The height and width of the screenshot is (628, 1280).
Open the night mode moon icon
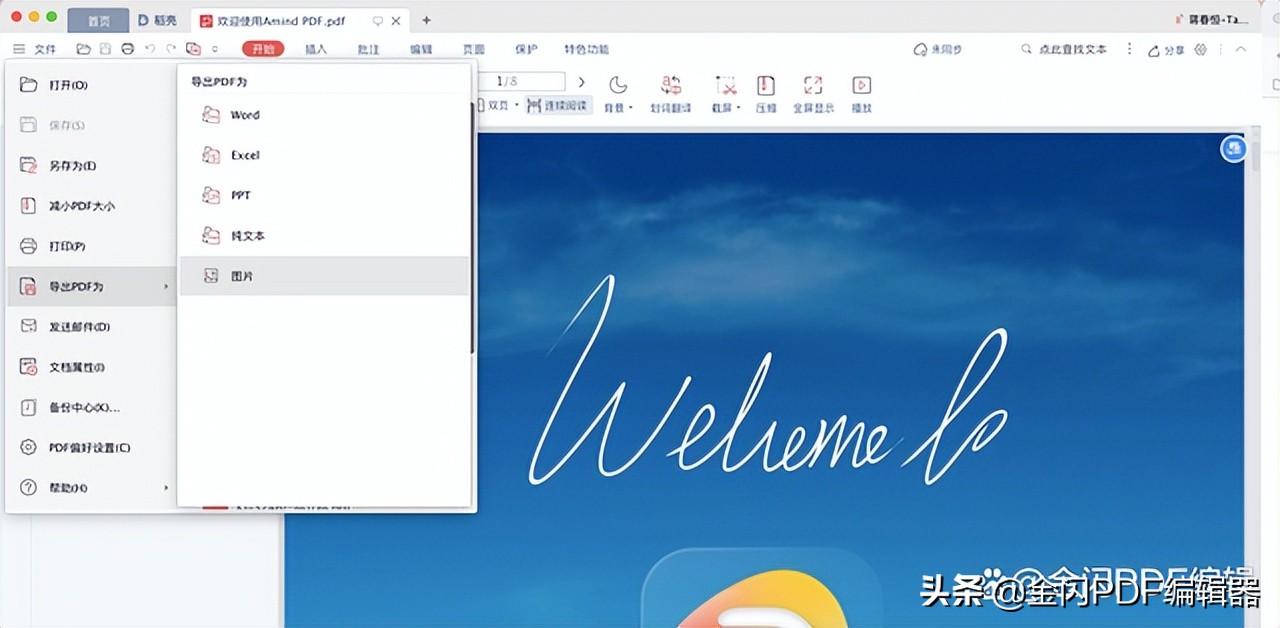coord(619,85)
